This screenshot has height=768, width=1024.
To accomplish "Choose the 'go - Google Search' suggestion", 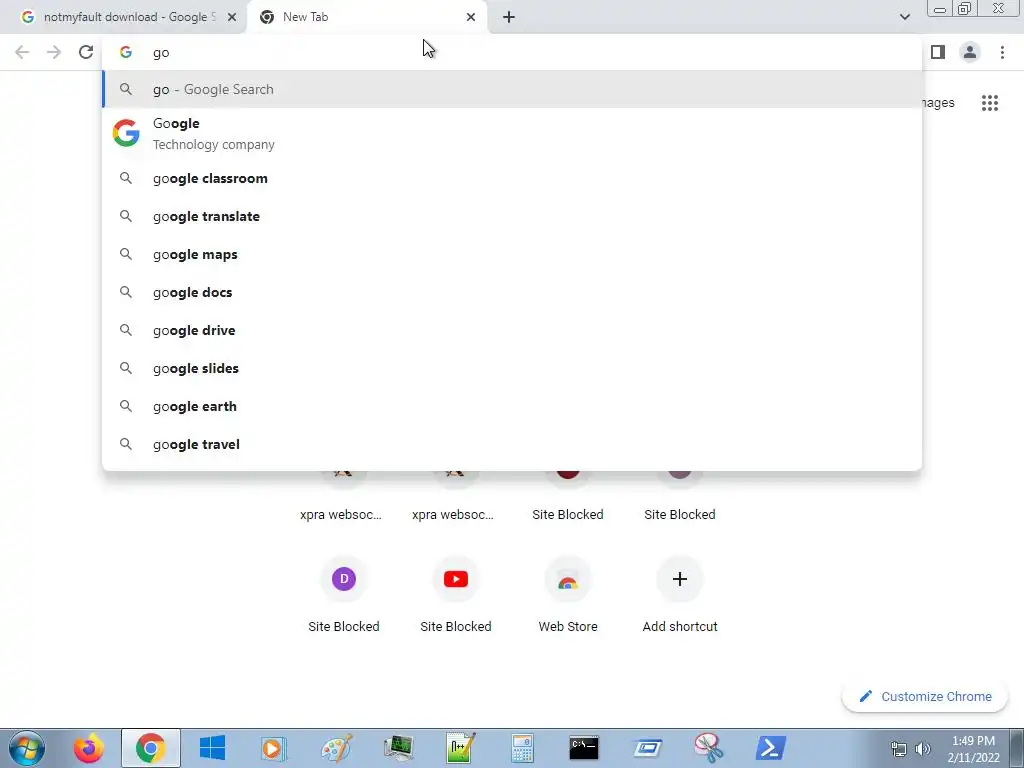I will pos(512,89).
